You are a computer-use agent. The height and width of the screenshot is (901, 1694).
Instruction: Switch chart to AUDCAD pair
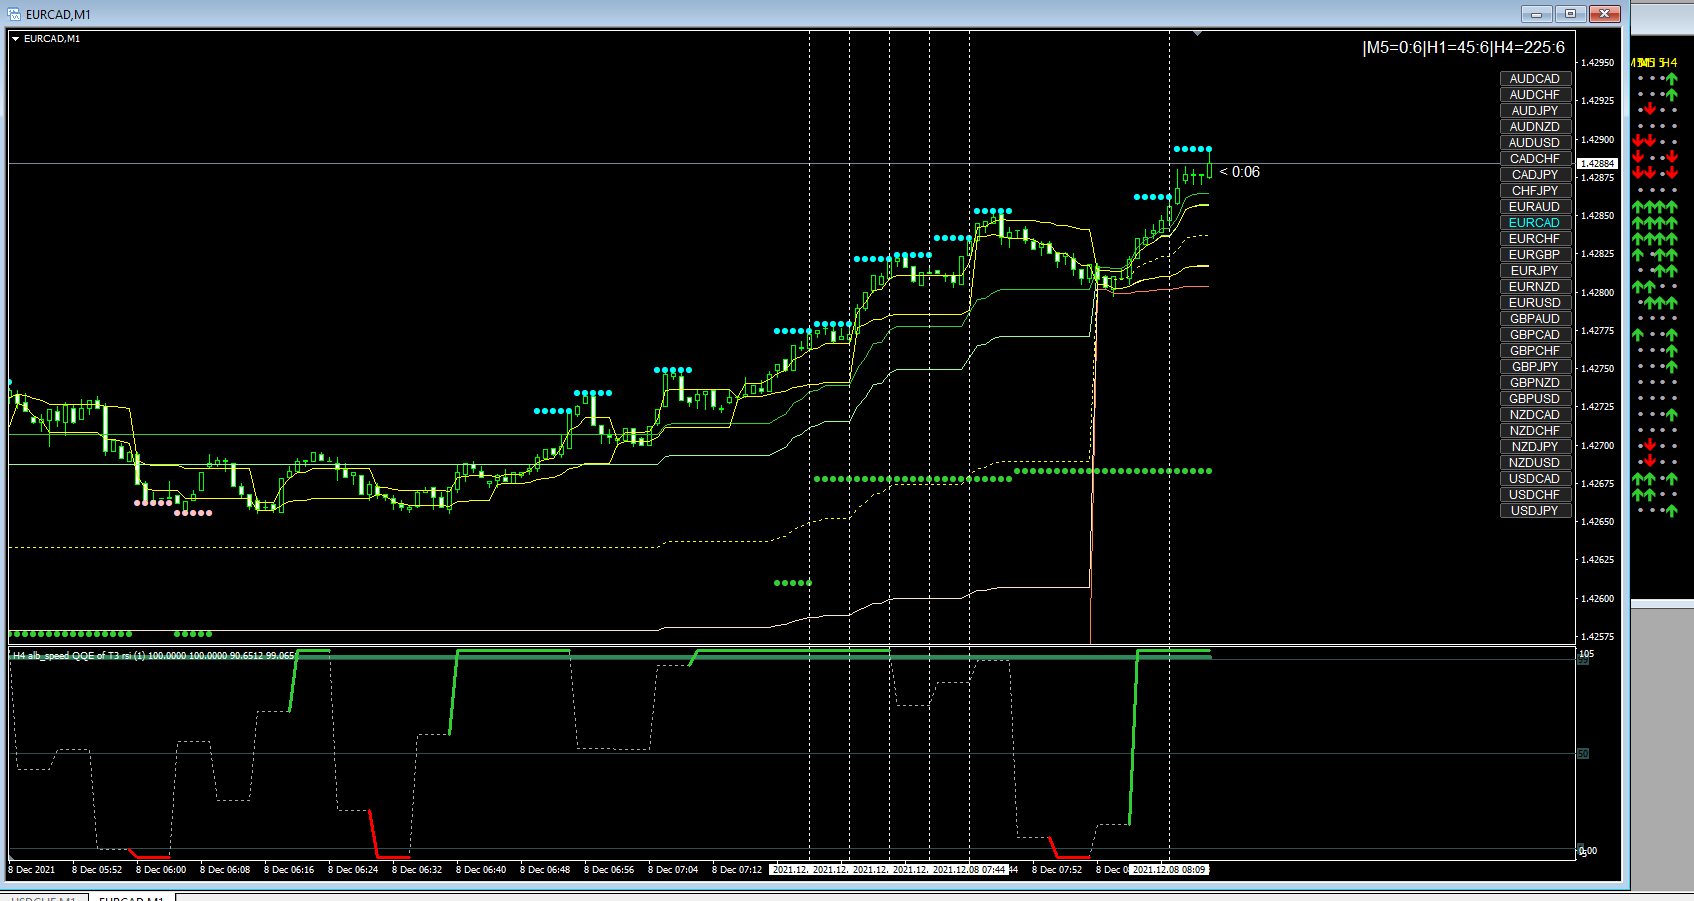pyautogui.click(x=1535, y=79)
